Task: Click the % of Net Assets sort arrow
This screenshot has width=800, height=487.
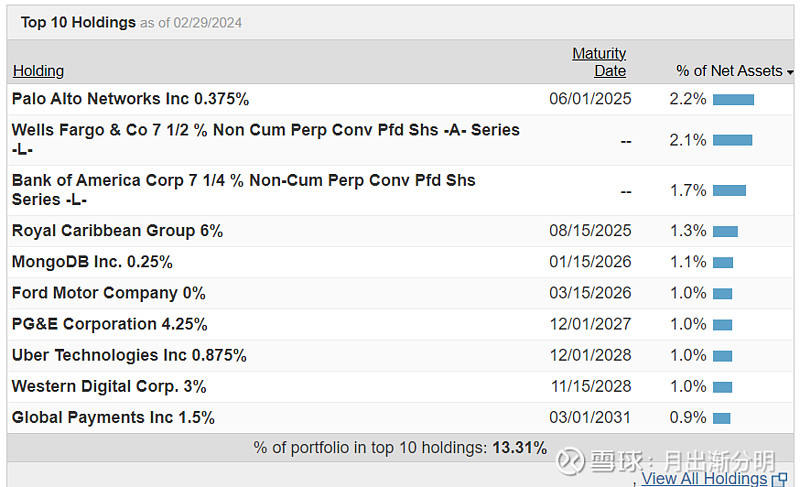Action: [790, 72]
